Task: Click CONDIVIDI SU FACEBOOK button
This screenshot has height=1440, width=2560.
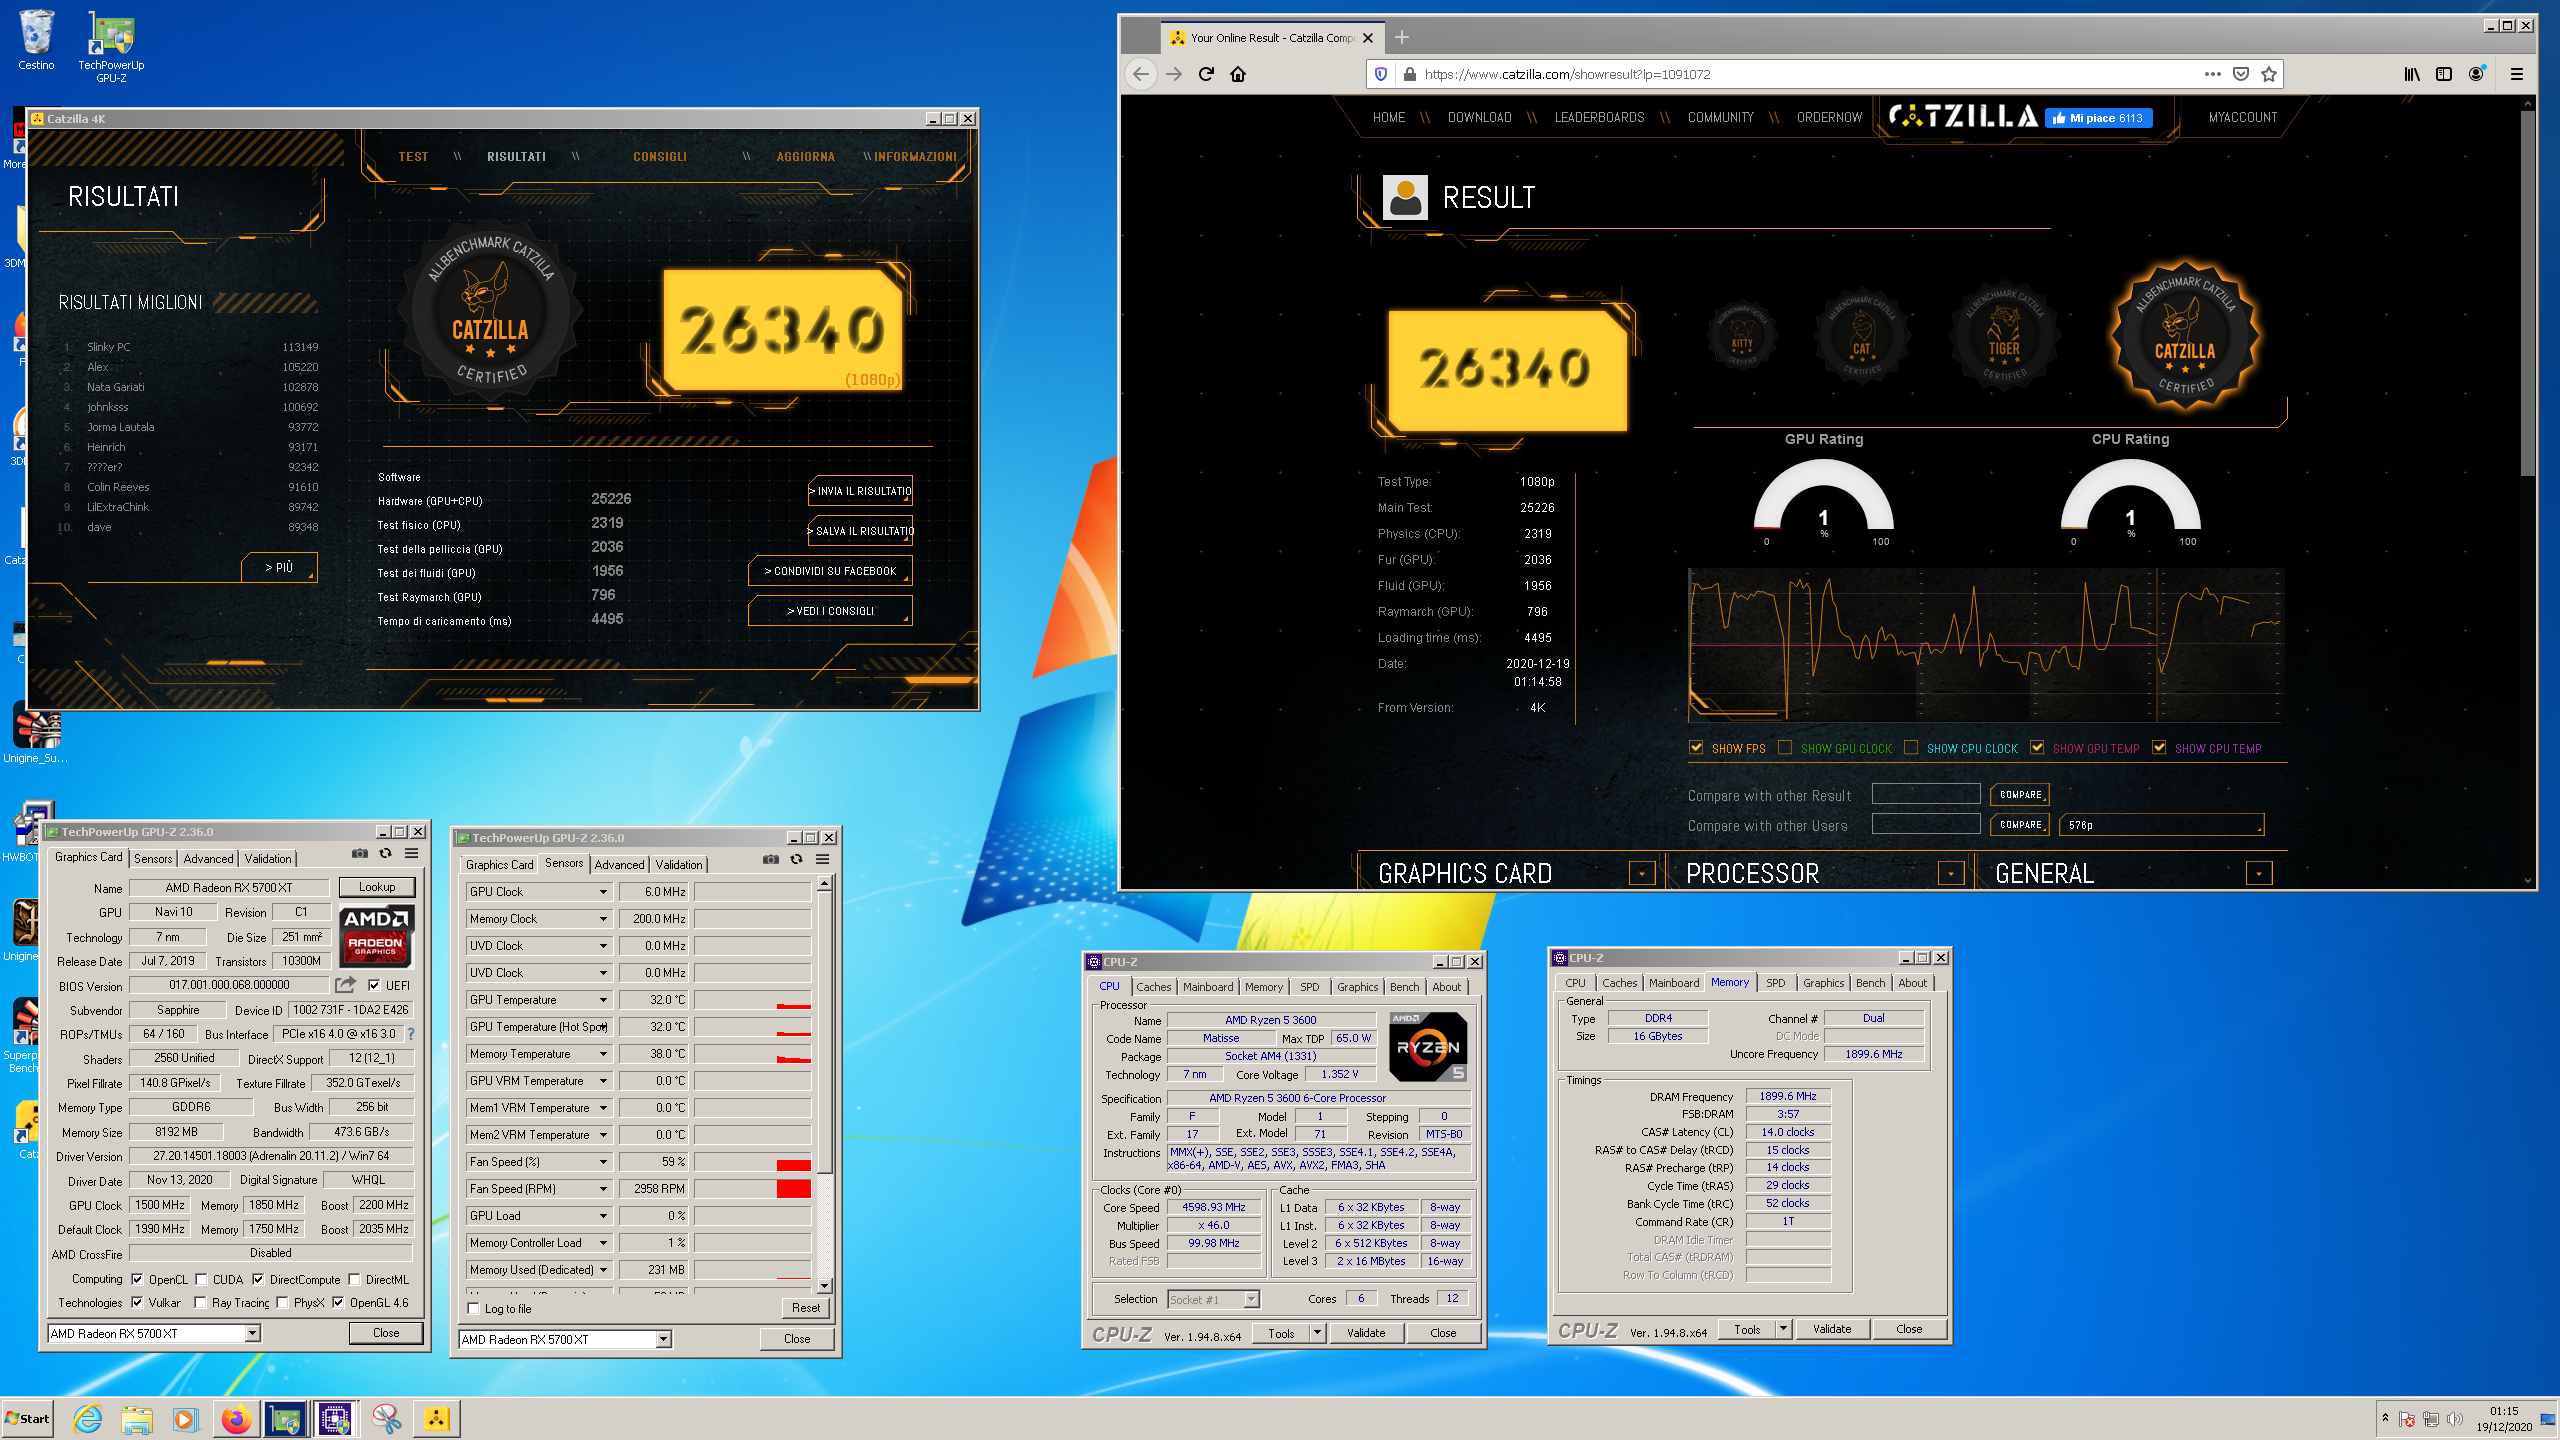Action: [x=831, y=571]
